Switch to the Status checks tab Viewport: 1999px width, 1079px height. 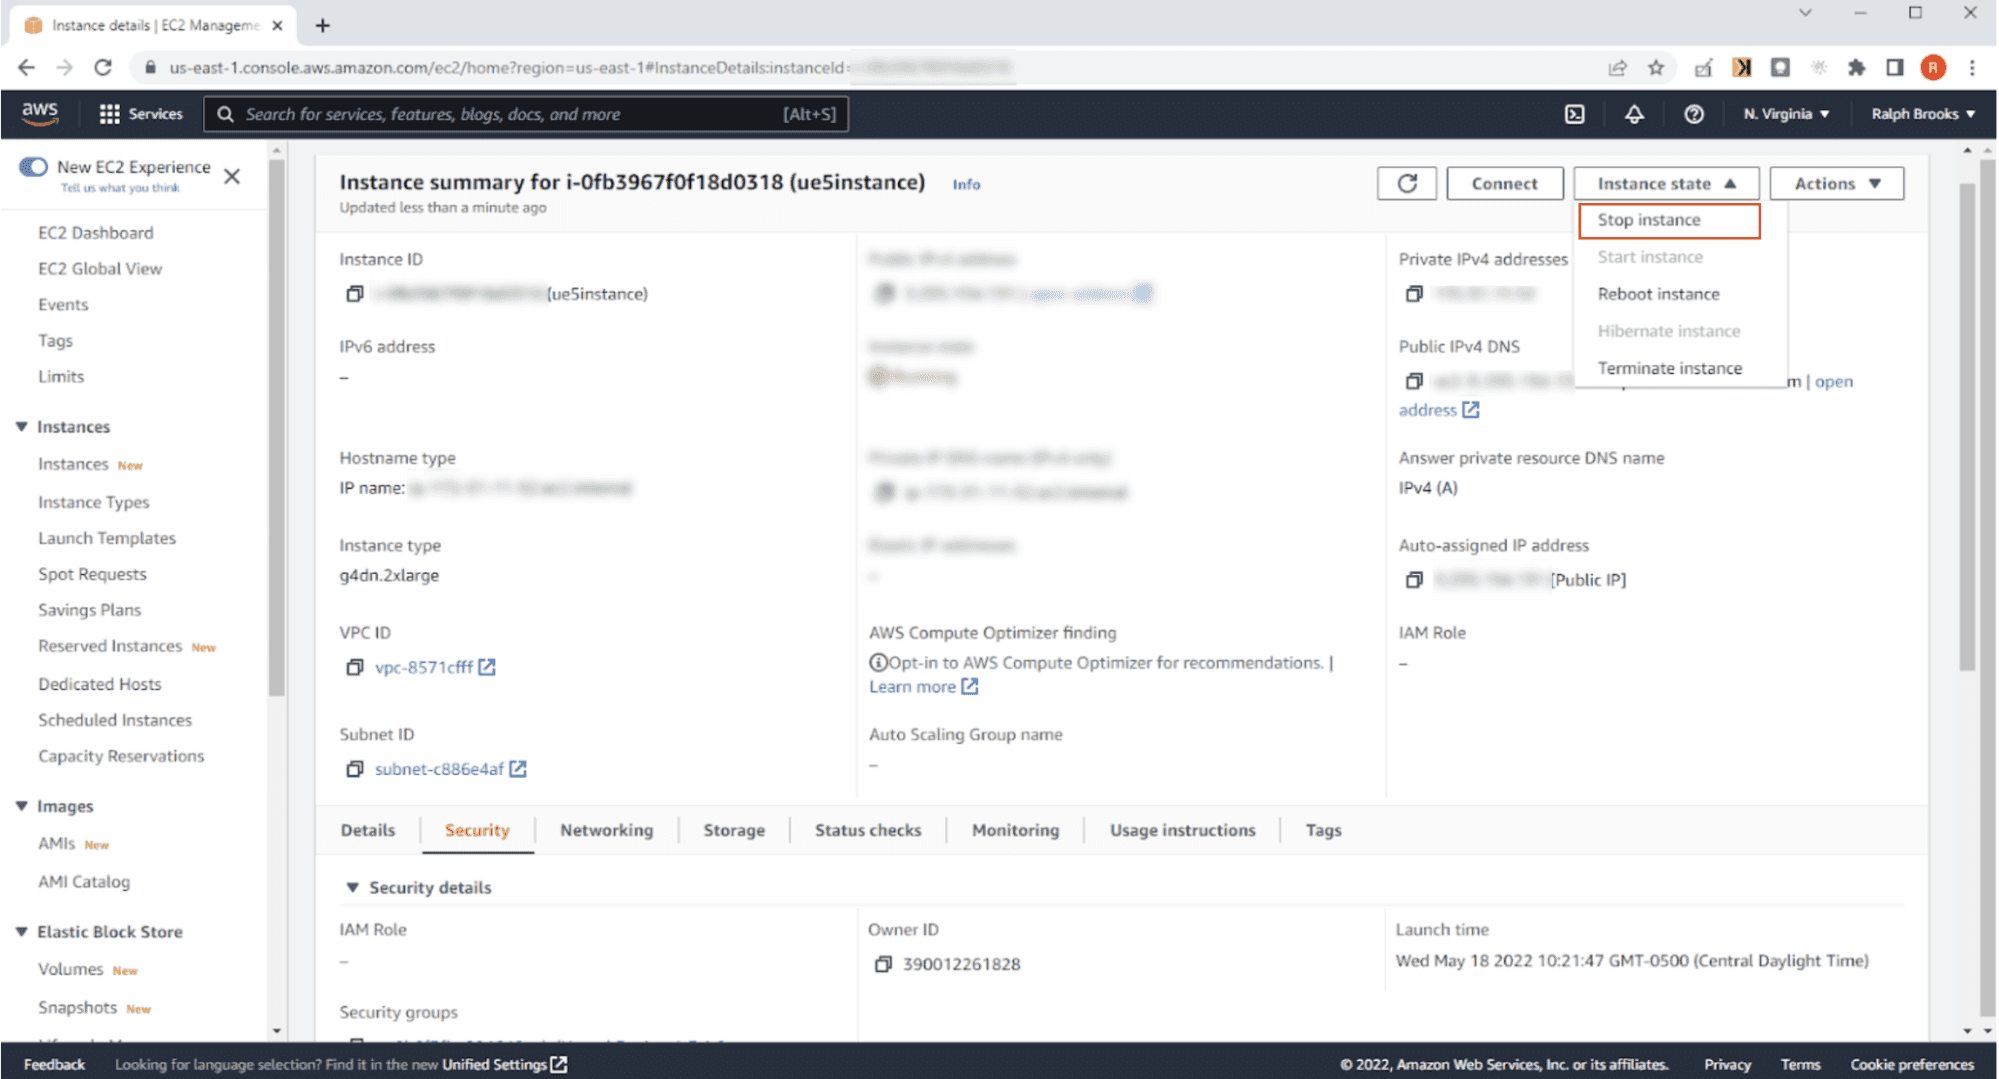(867, 830)
